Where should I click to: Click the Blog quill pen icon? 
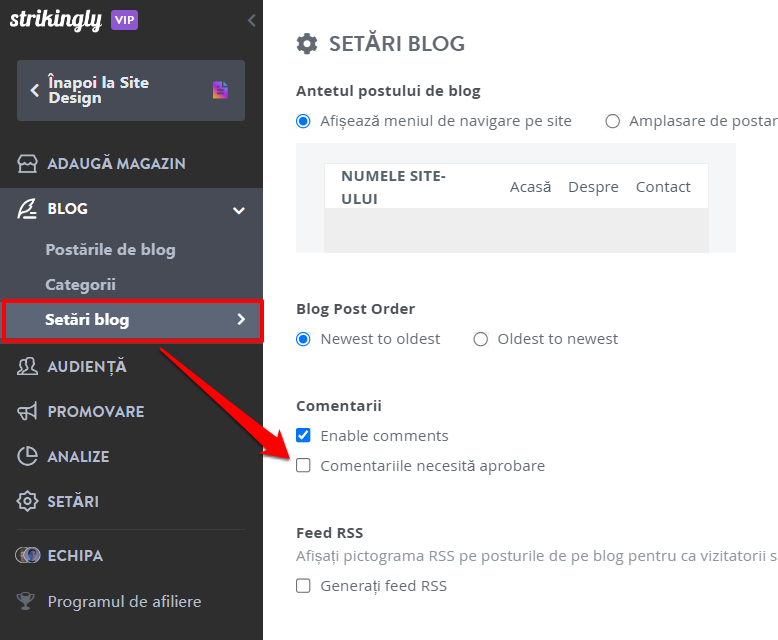tap(27, 209)
